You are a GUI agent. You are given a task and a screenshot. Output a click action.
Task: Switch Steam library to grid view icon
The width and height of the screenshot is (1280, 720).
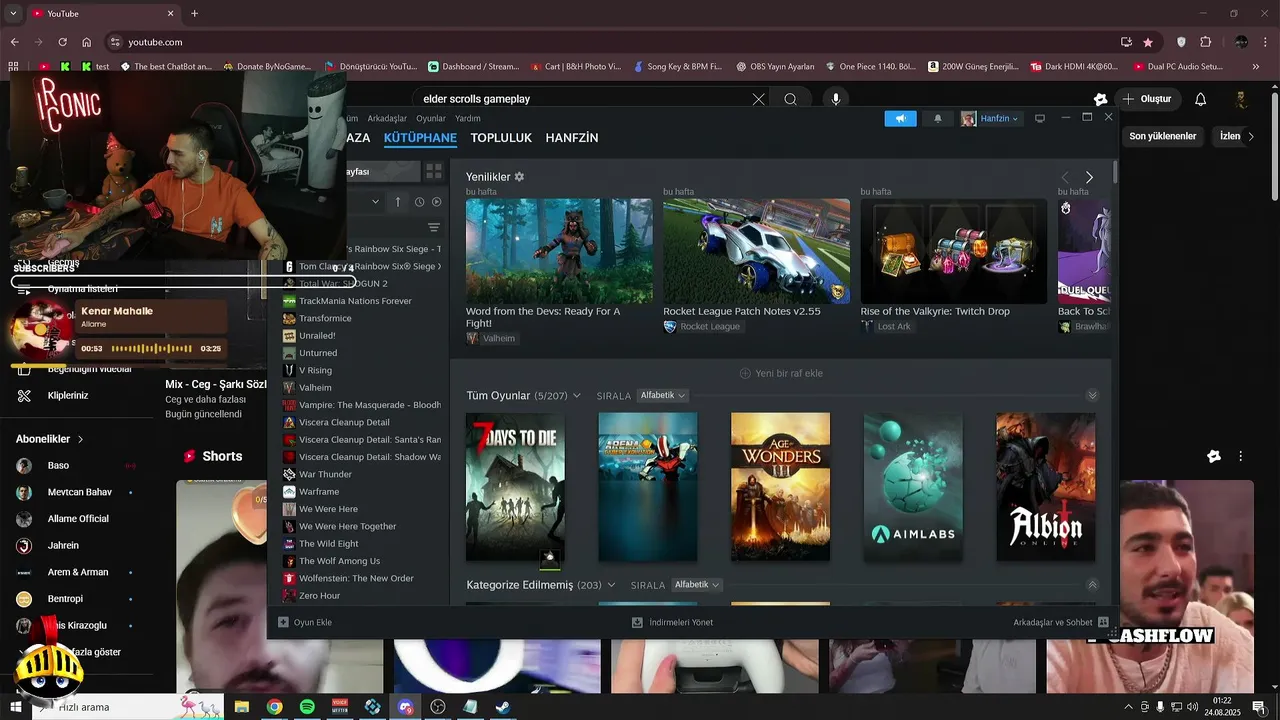pyautogui.click(x=434, y=172)
